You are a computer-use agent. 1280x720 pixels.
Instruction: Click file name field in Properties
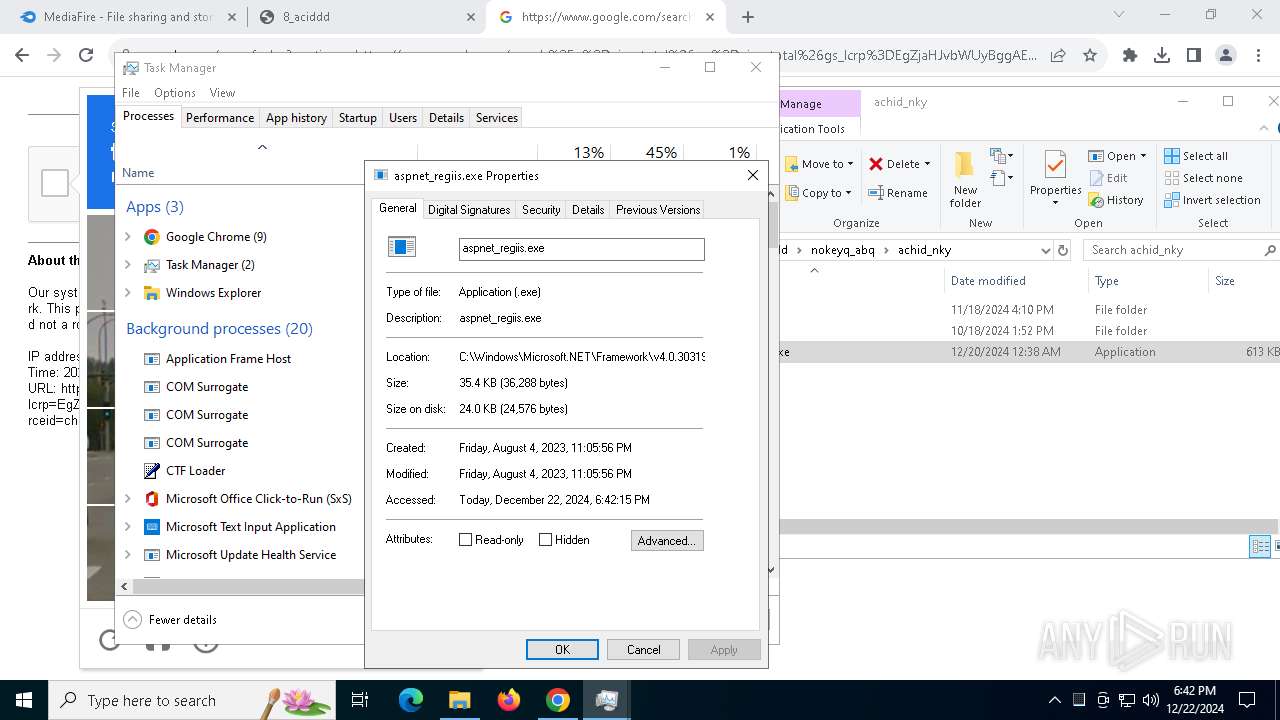coord(582,249)
